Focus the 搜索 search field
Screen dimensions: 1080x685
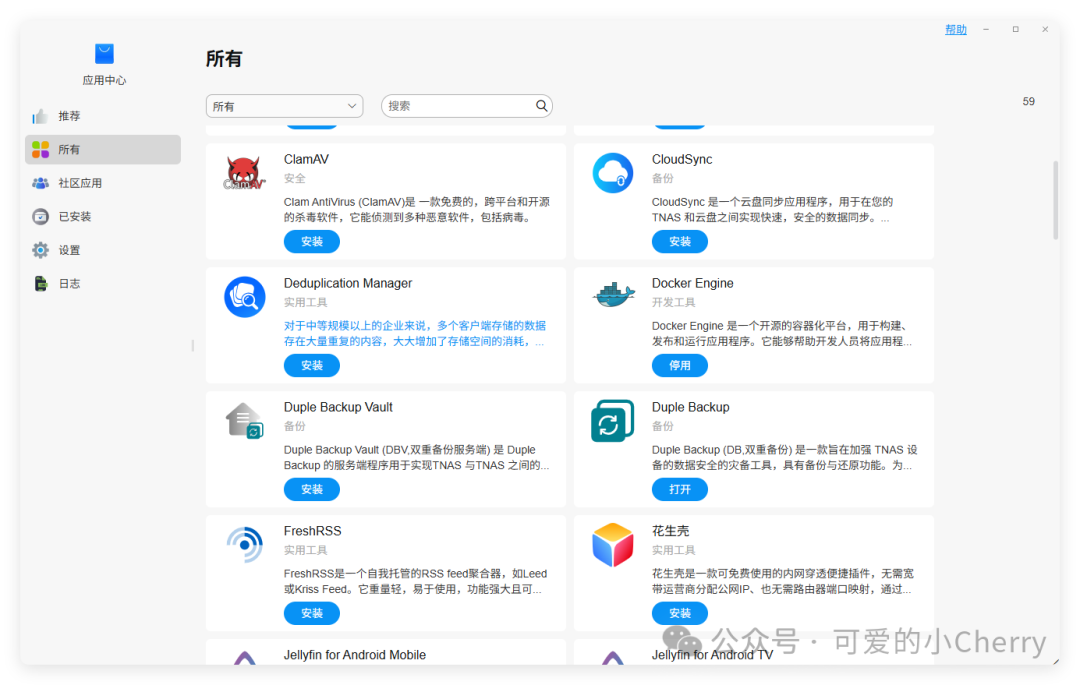[466, 106]
